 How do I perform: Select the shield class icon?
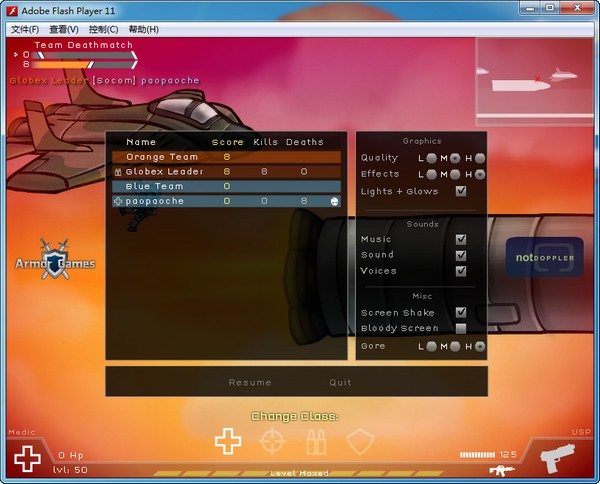[359, 441]
